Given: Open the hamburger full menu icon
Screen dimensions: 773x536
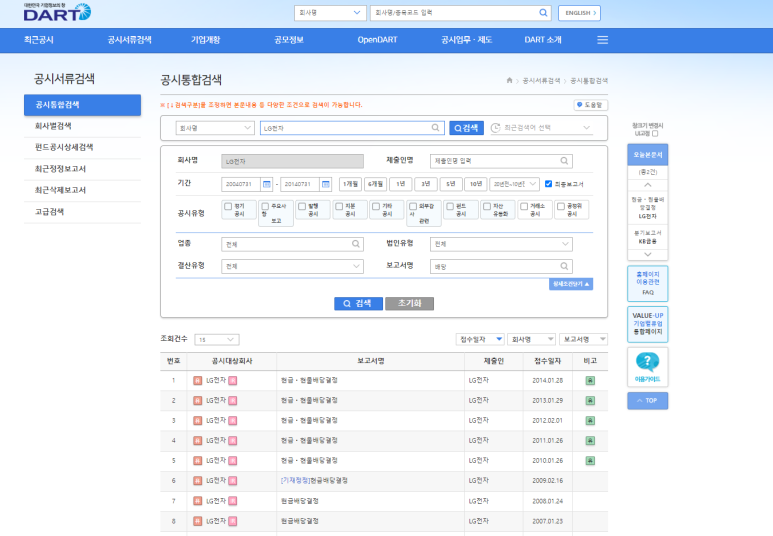Looking at the screenshot, I should tap(602, 40).
